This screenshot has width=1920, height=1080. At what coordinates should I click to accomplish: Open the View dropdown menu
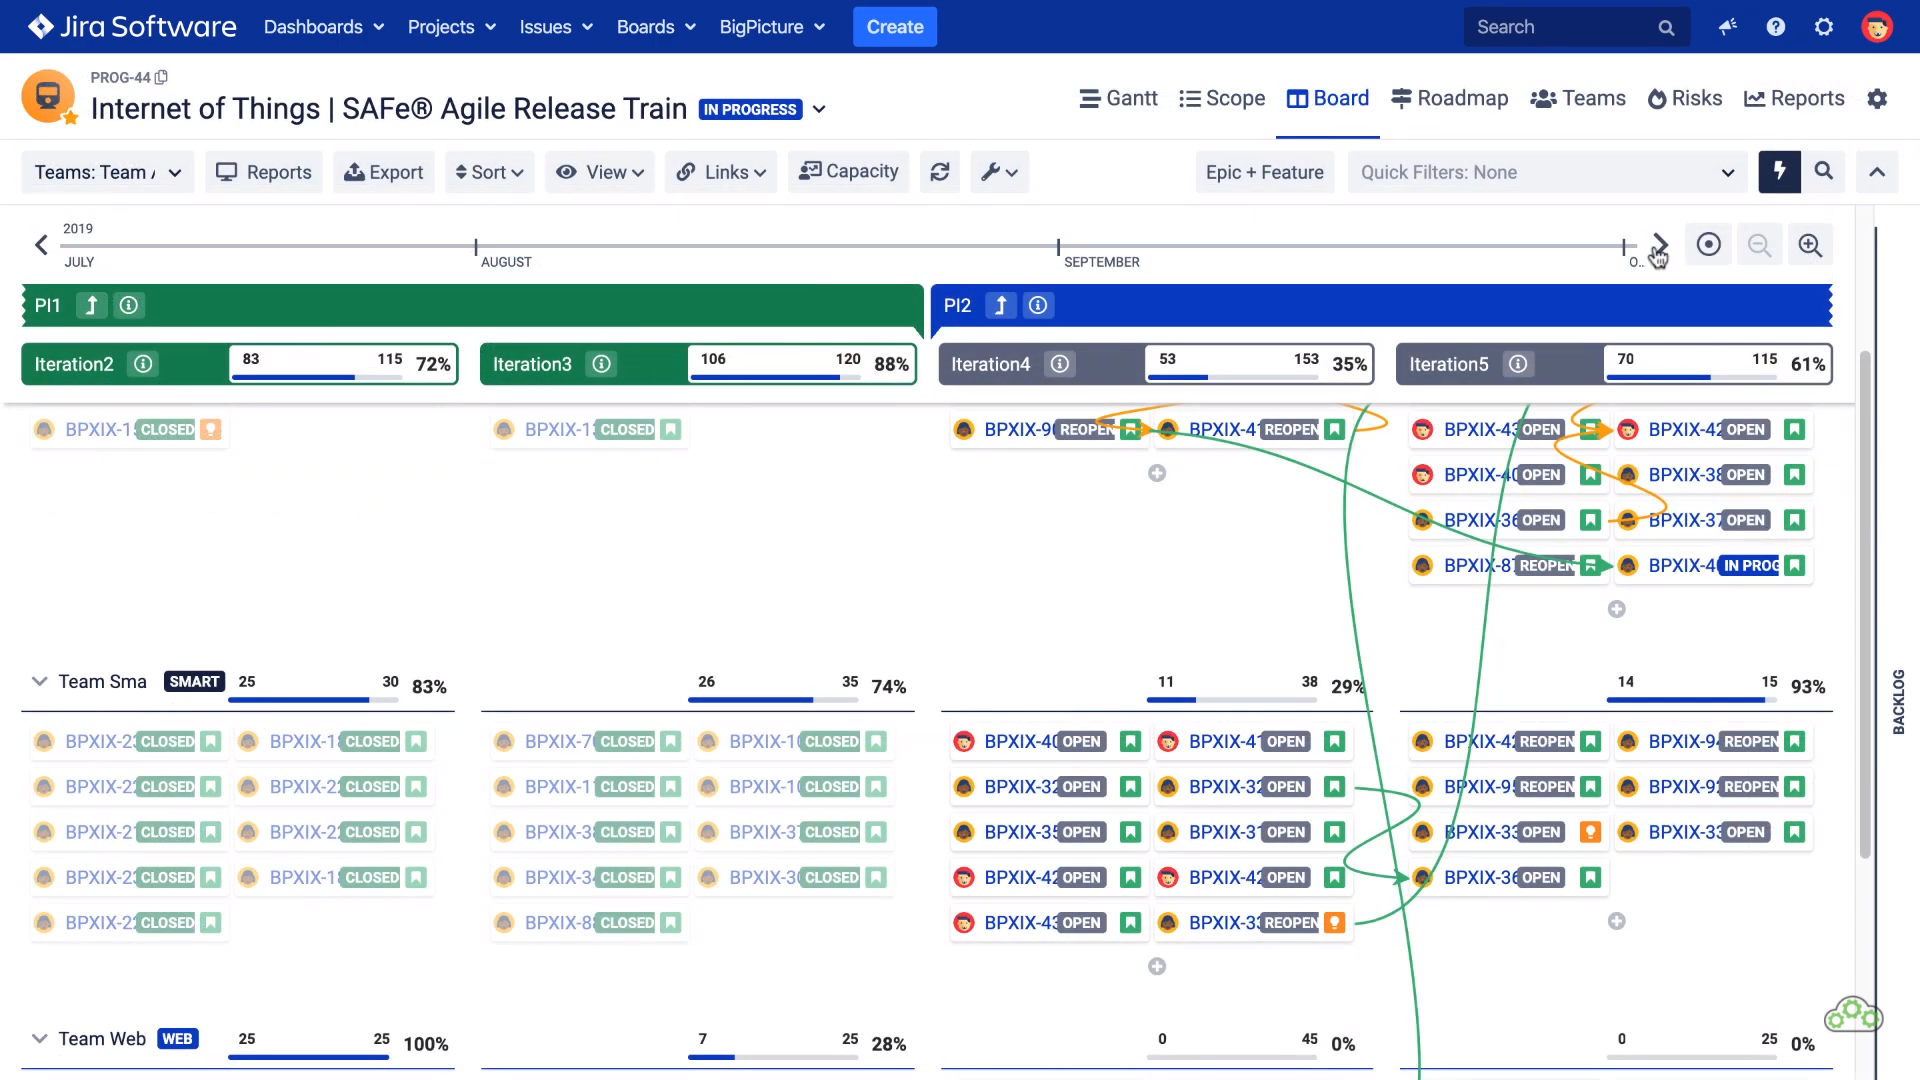pyautogui.click(x=599, y=171)
